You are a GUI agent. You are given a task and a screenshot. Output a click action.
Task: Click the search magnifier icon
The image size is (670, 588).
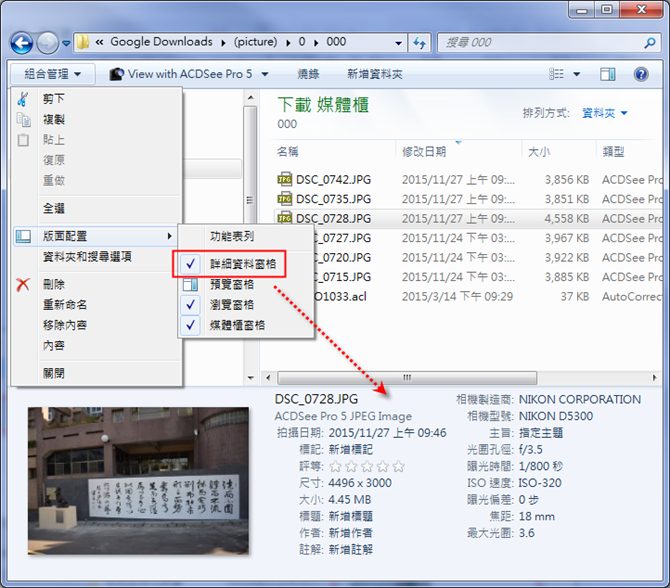649,43
